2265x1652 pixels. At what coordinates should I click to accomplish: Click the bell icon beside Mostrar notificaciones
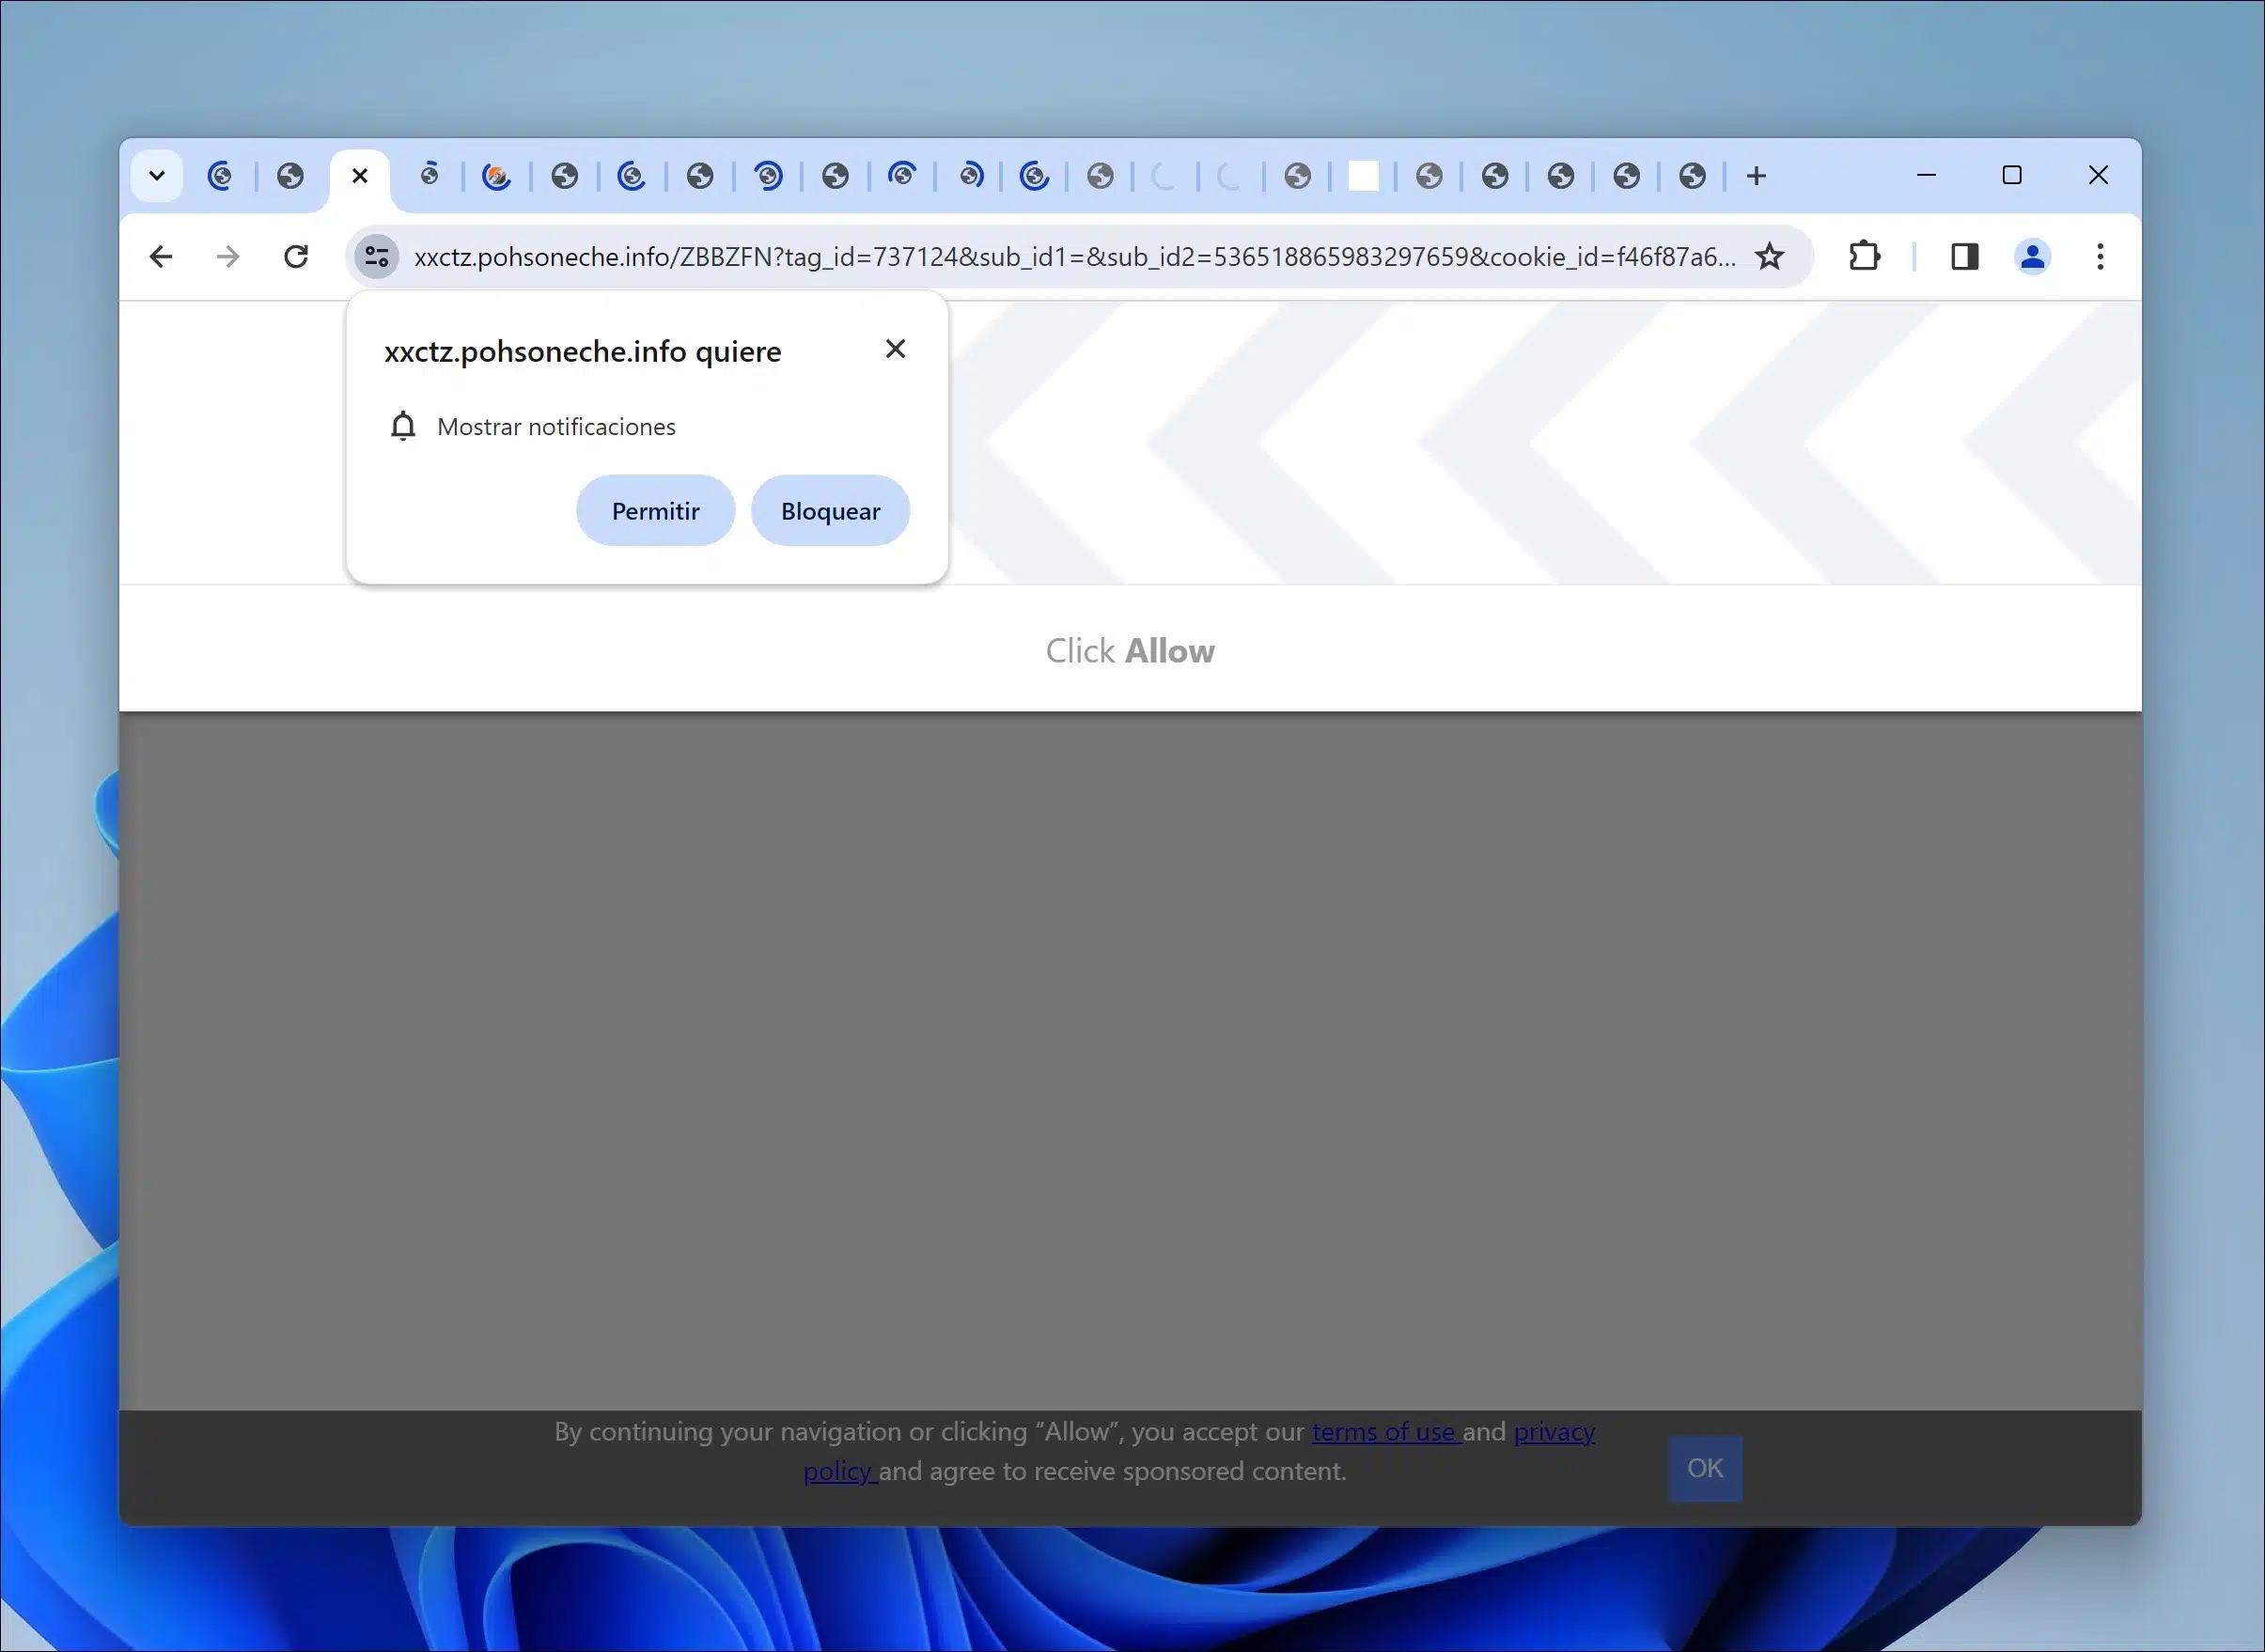[x=403, y=426]
